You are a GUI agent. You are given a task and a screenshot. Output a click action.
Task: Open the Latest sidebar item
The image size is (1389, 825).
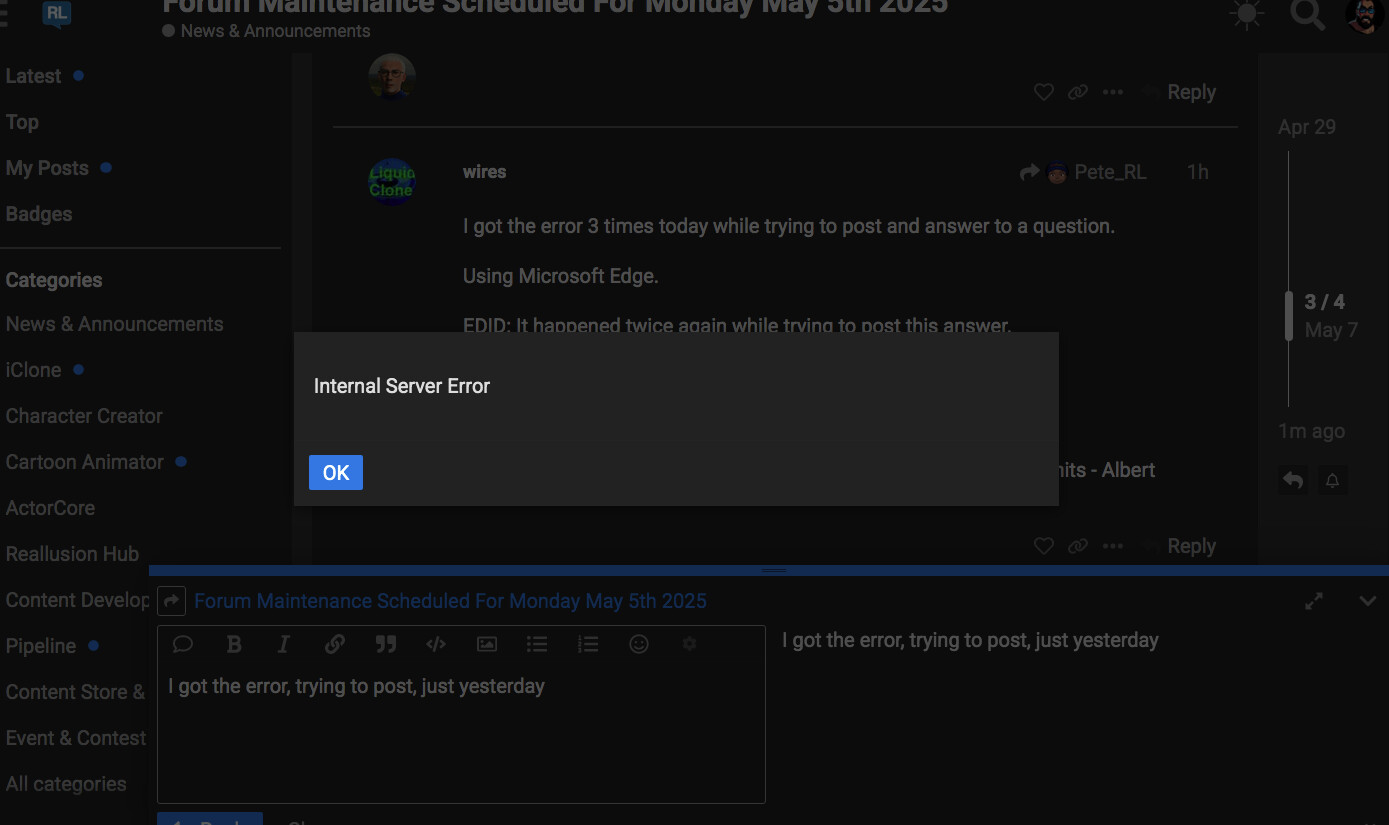tap(33, 76)
